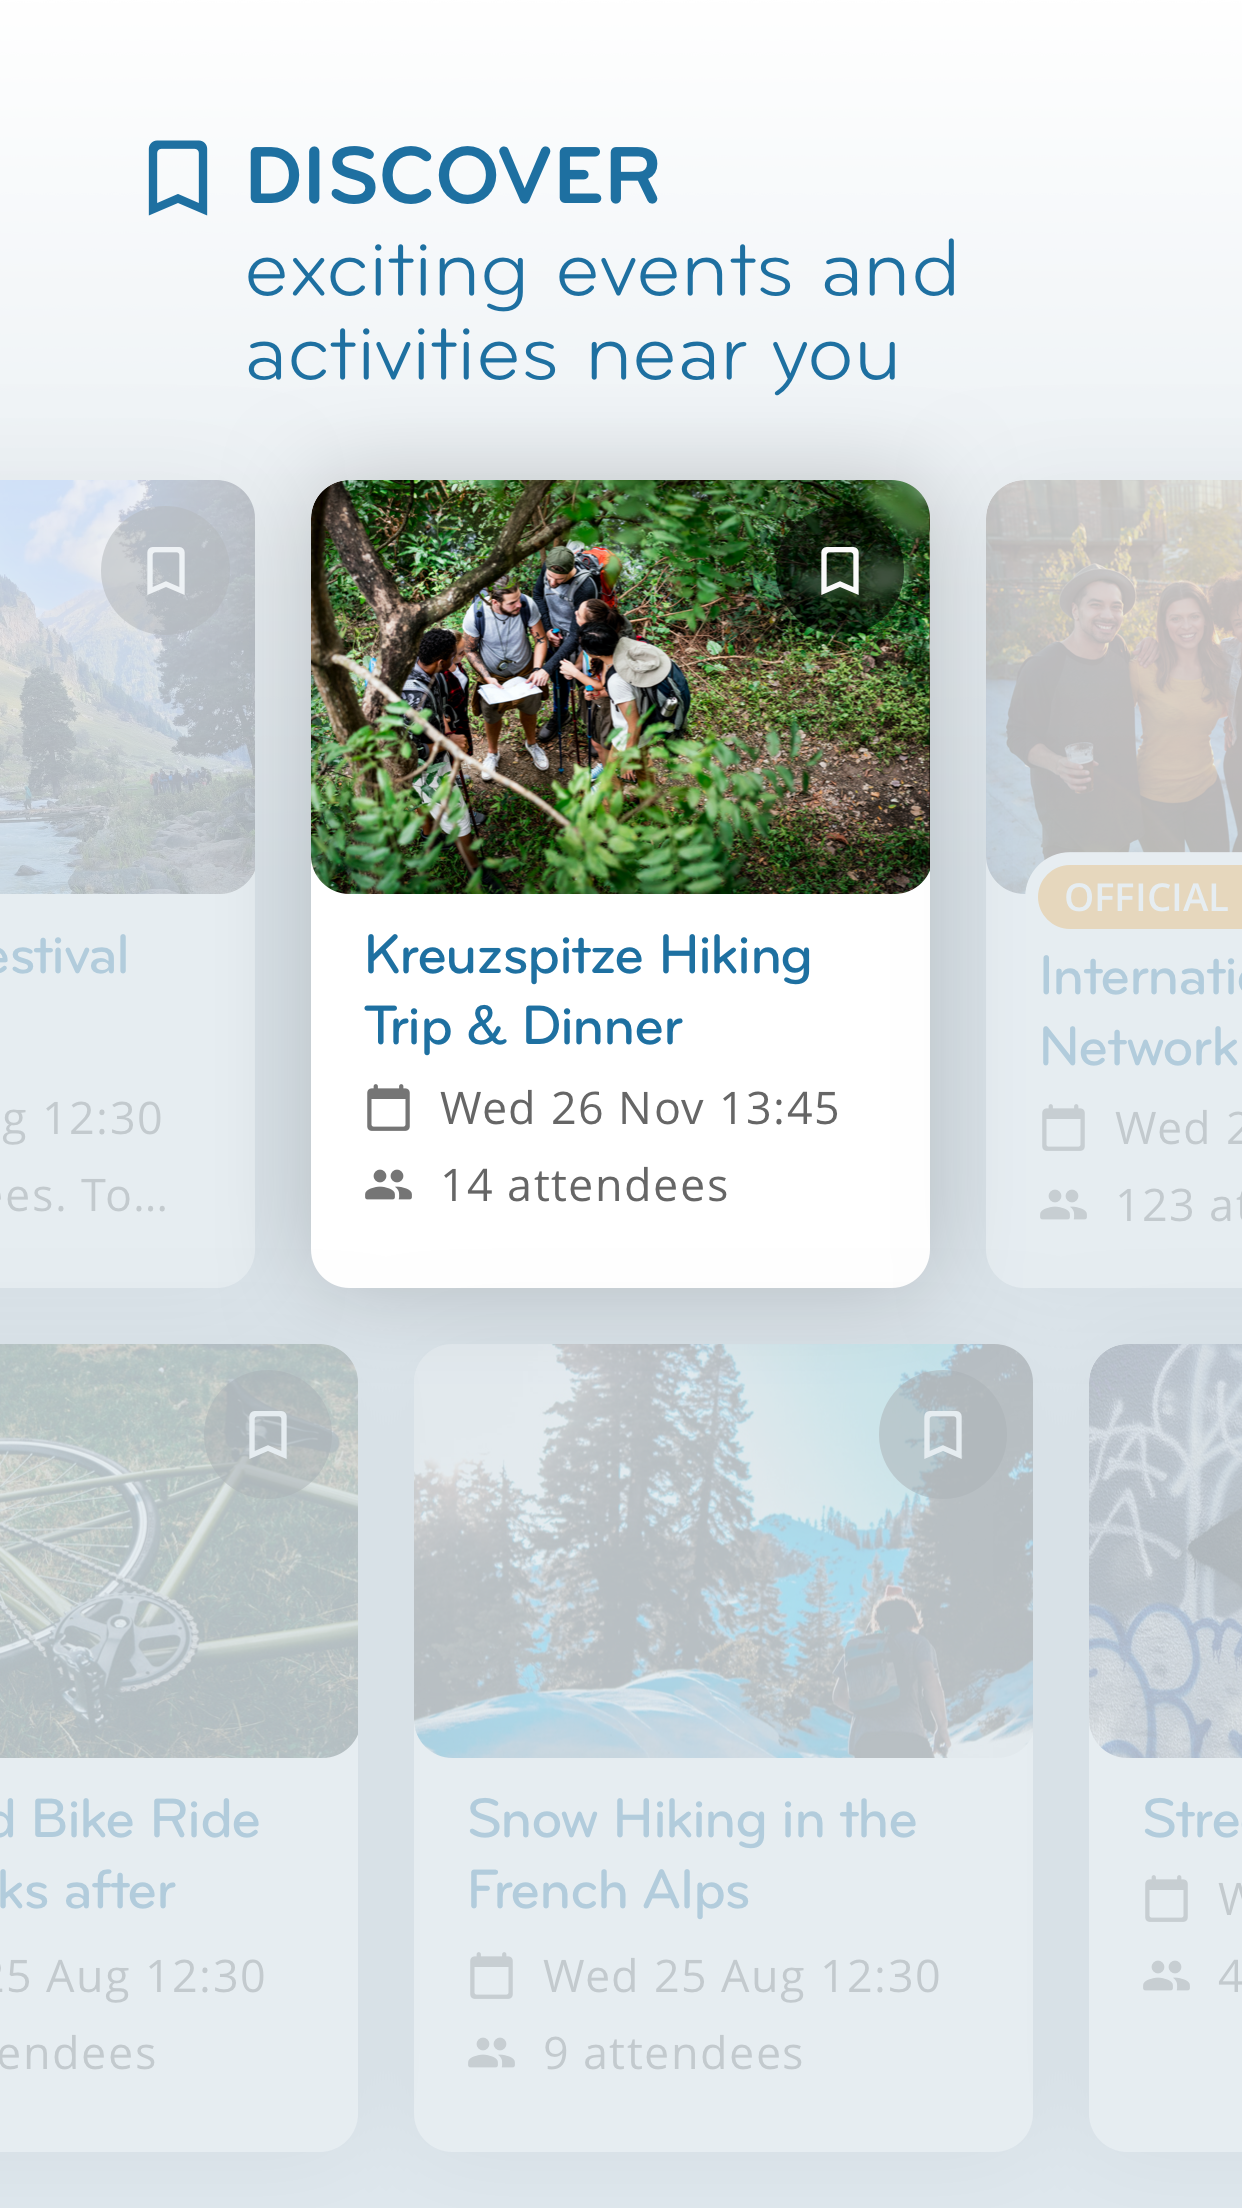Tap the OFFICIAL badge label
This screenshot has height=2208, width=1242.
(1145, 898)
